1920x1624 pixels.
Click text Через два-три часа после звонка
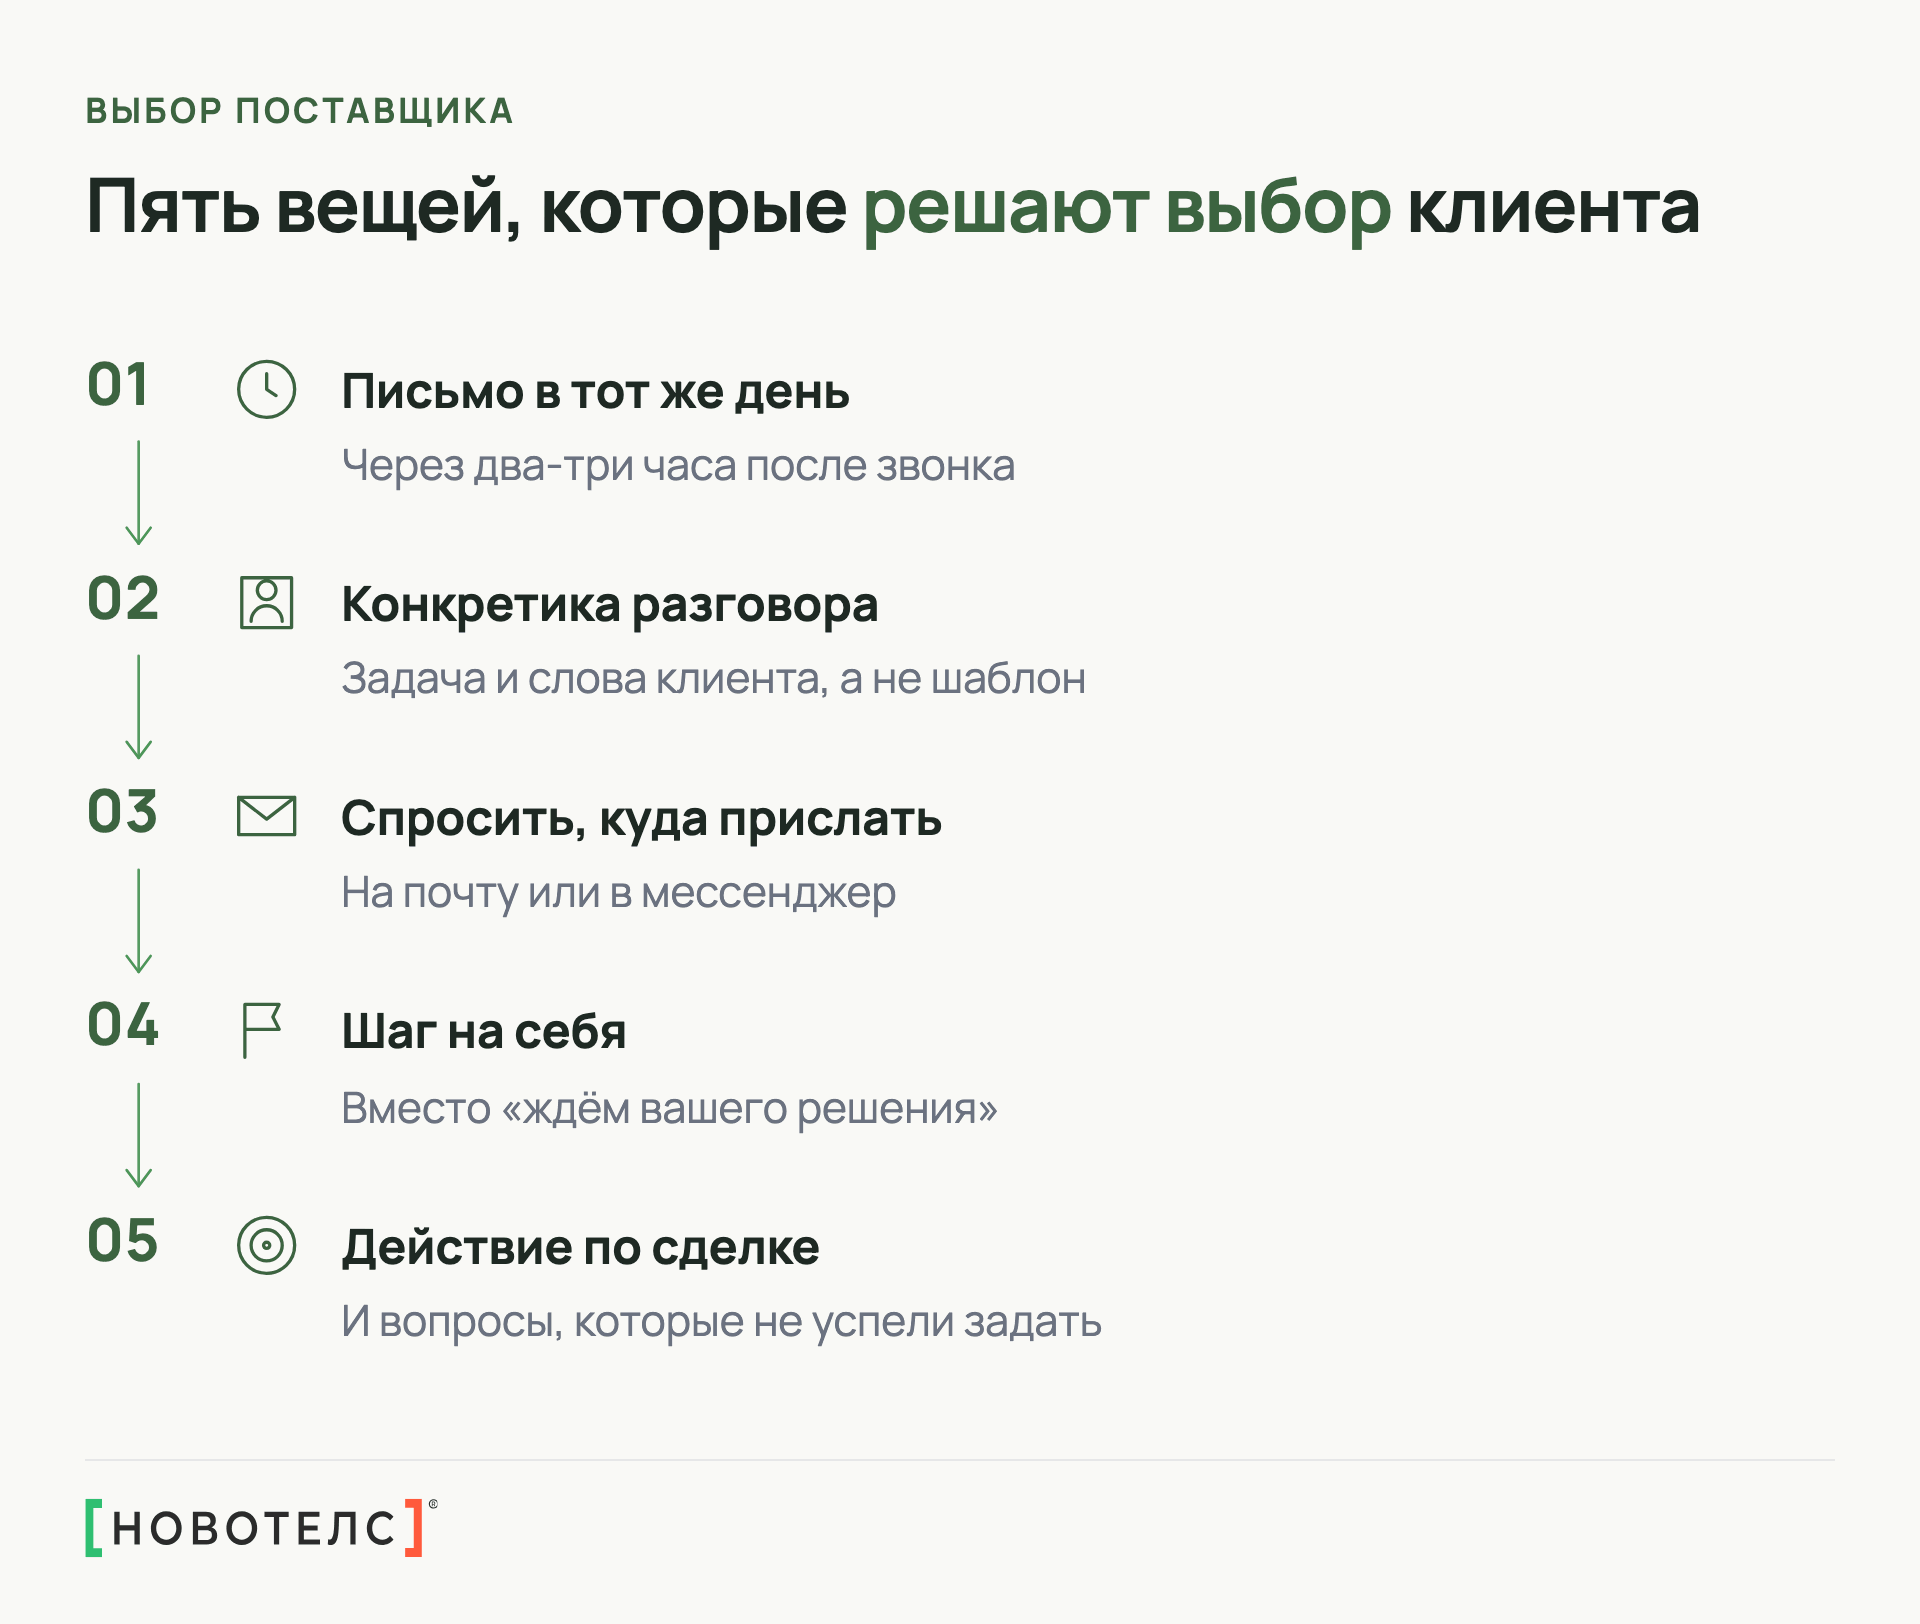(678, 466)
